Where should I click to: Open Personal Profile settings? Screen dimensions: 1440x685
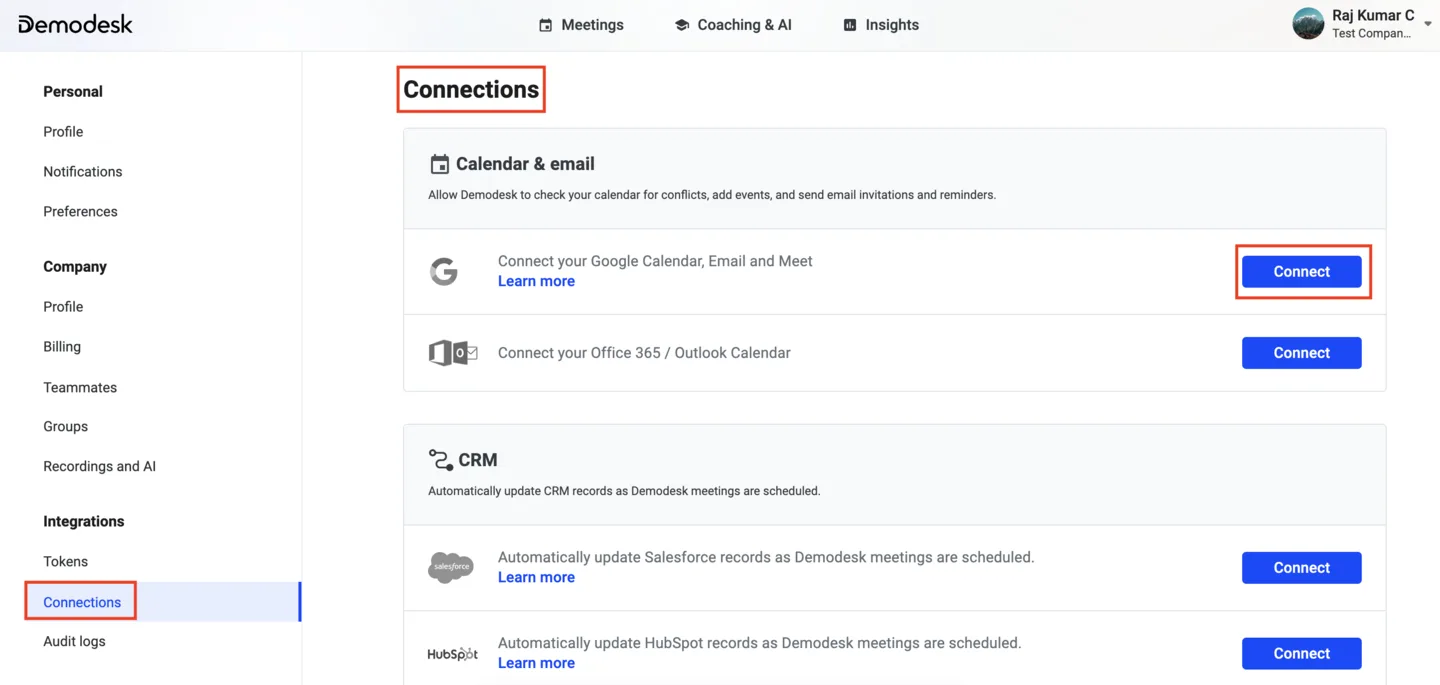pyautogui.click(x=63, y=132)
